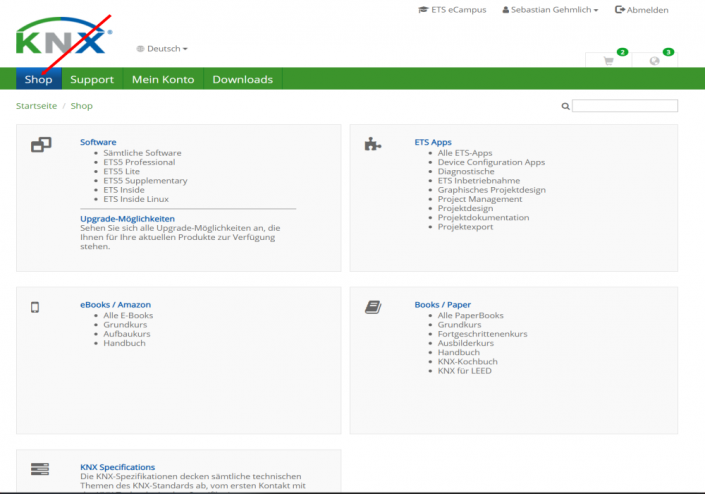Click the KNX logo

(x=62, y=38)
